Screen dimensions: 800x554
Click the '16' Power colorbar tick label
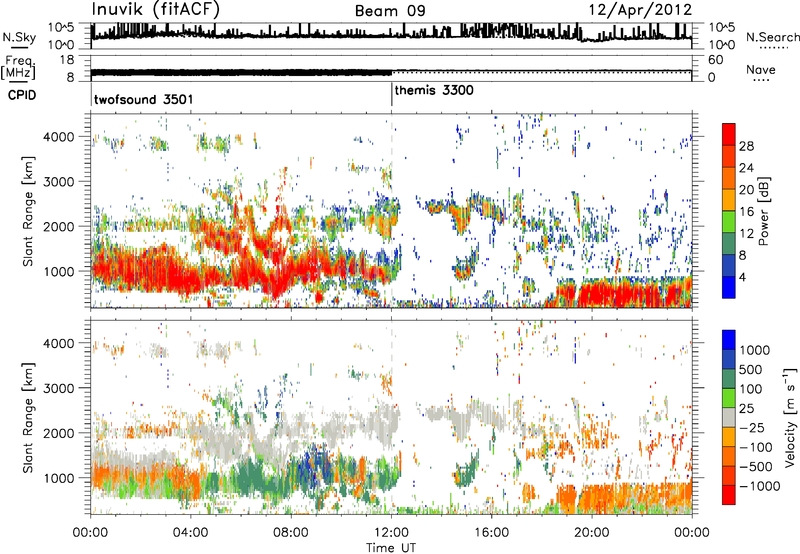(x=746, y=212)
